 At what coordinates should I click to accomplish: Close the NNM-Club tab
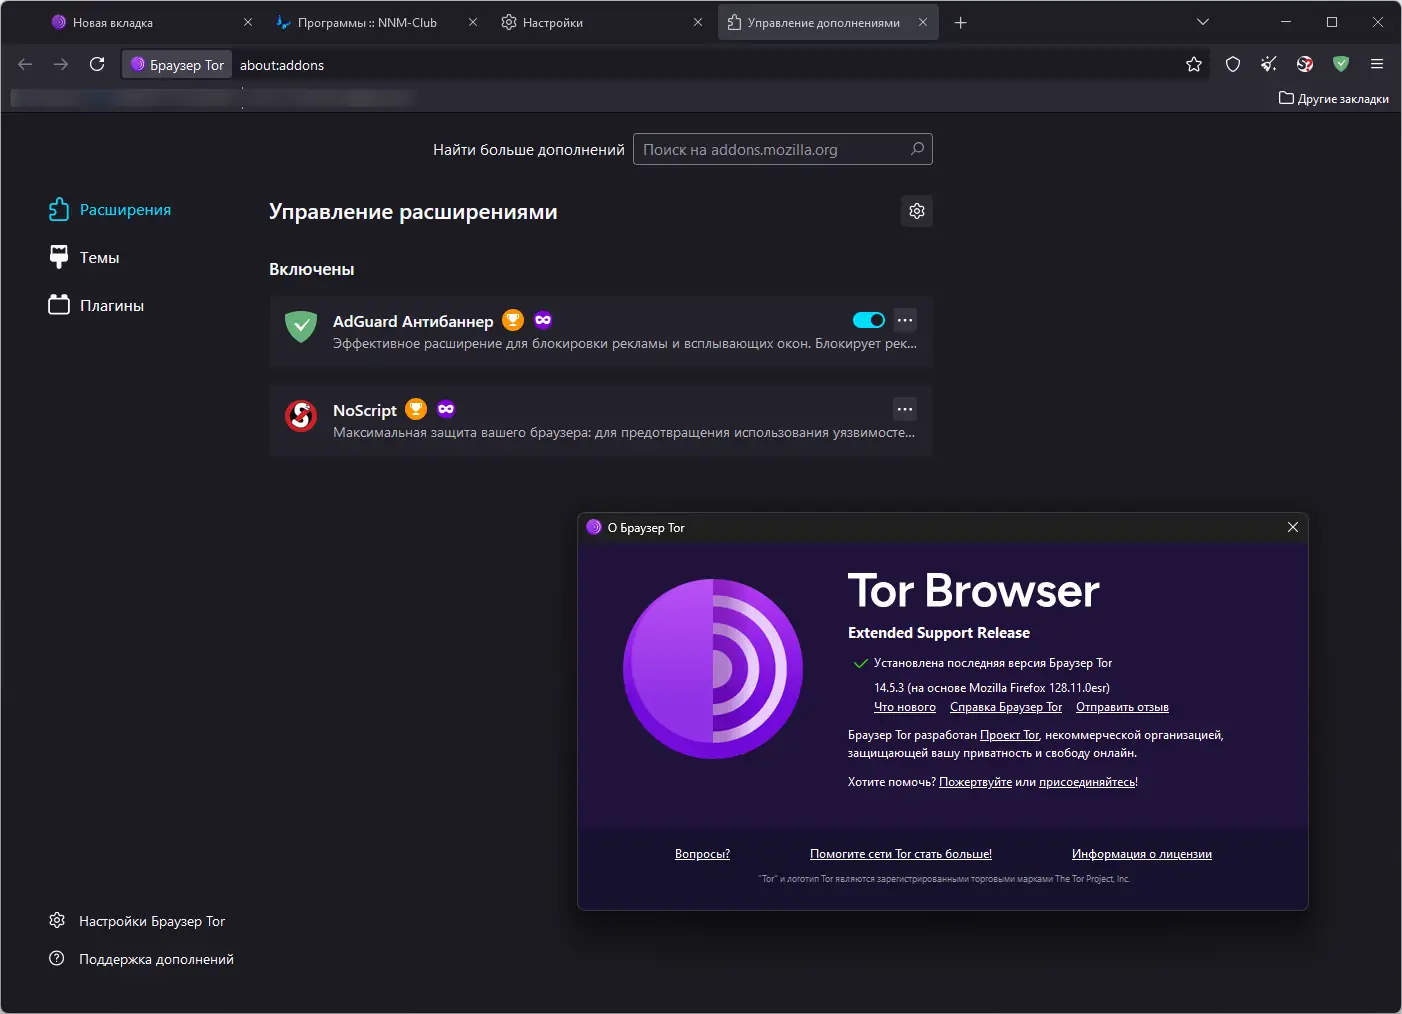pyautogui.click(x=473, y=22)
